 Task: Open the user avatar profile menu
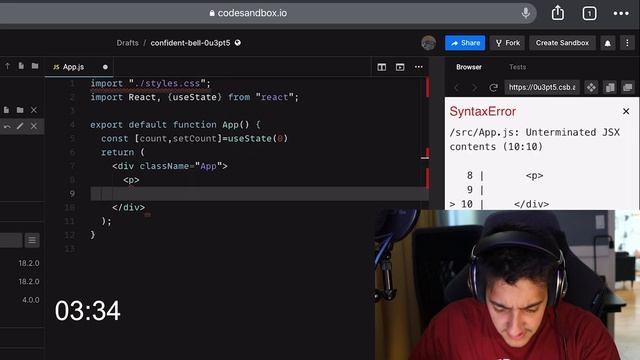tap(428, 43)
